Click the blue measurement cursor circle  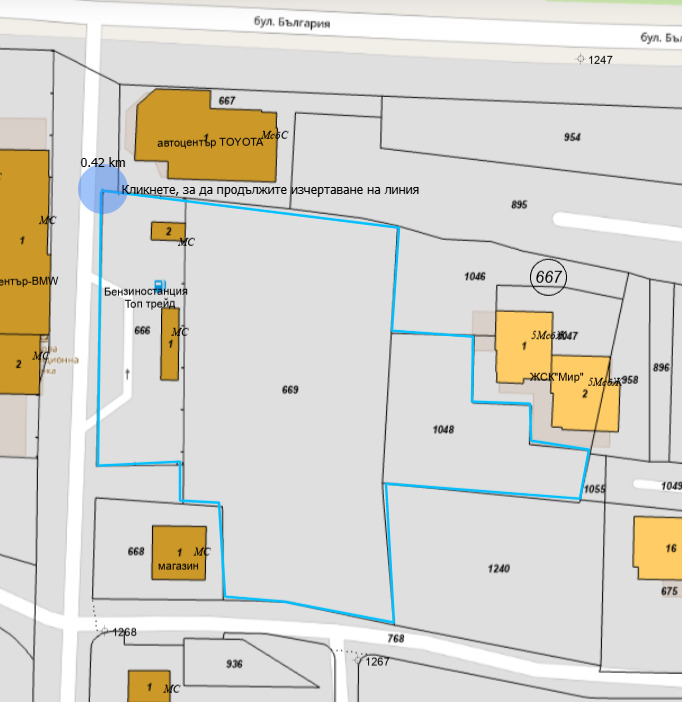pos(102,190)
